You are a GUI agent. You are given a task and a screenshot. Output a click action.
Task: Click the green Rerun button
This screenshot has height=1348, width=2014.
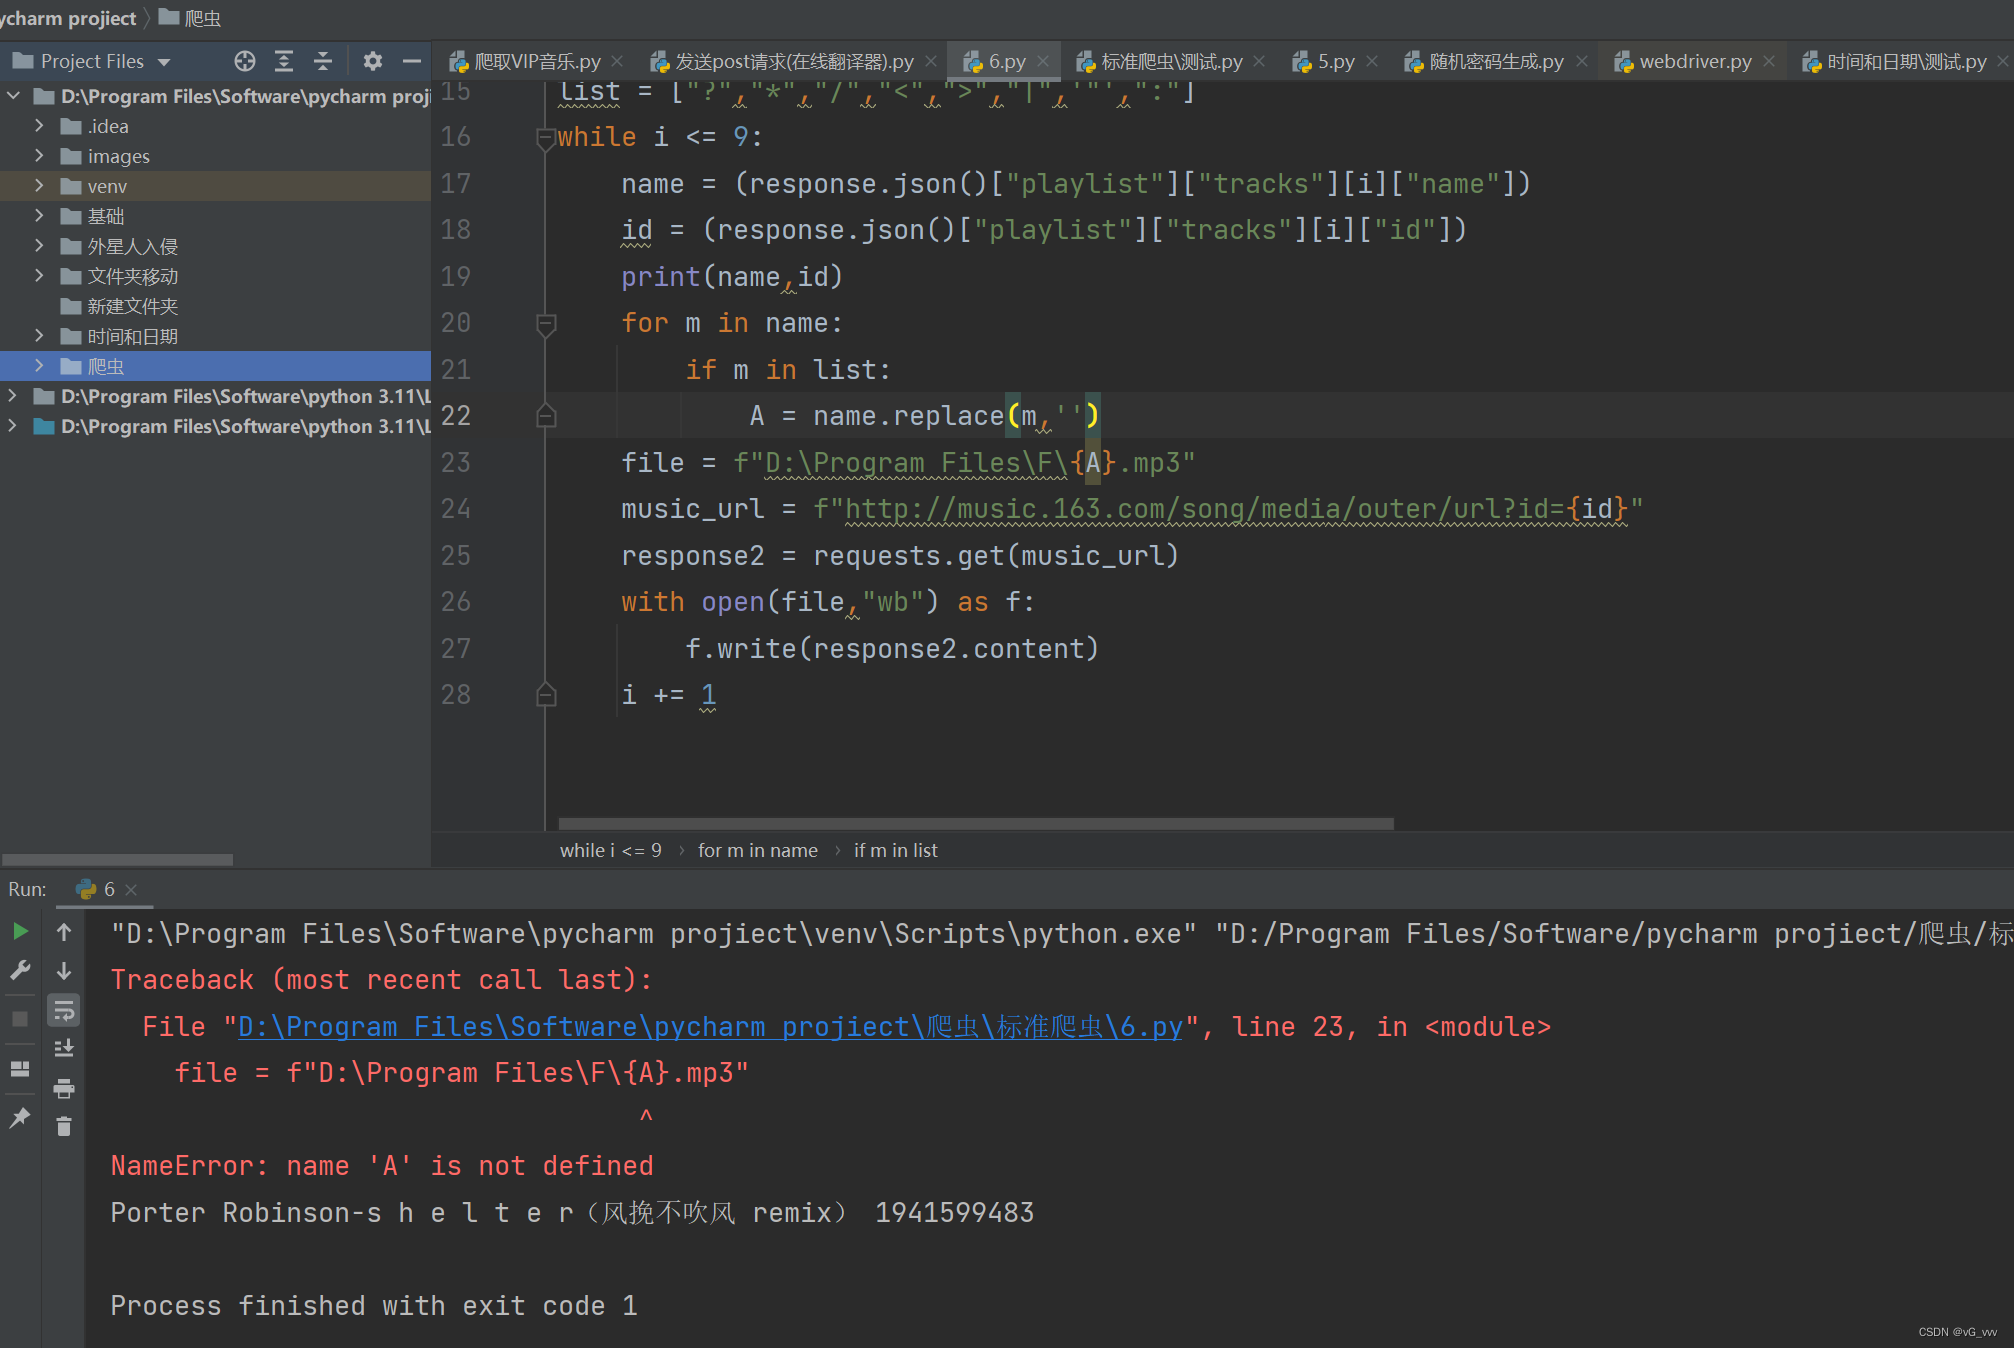20,932
